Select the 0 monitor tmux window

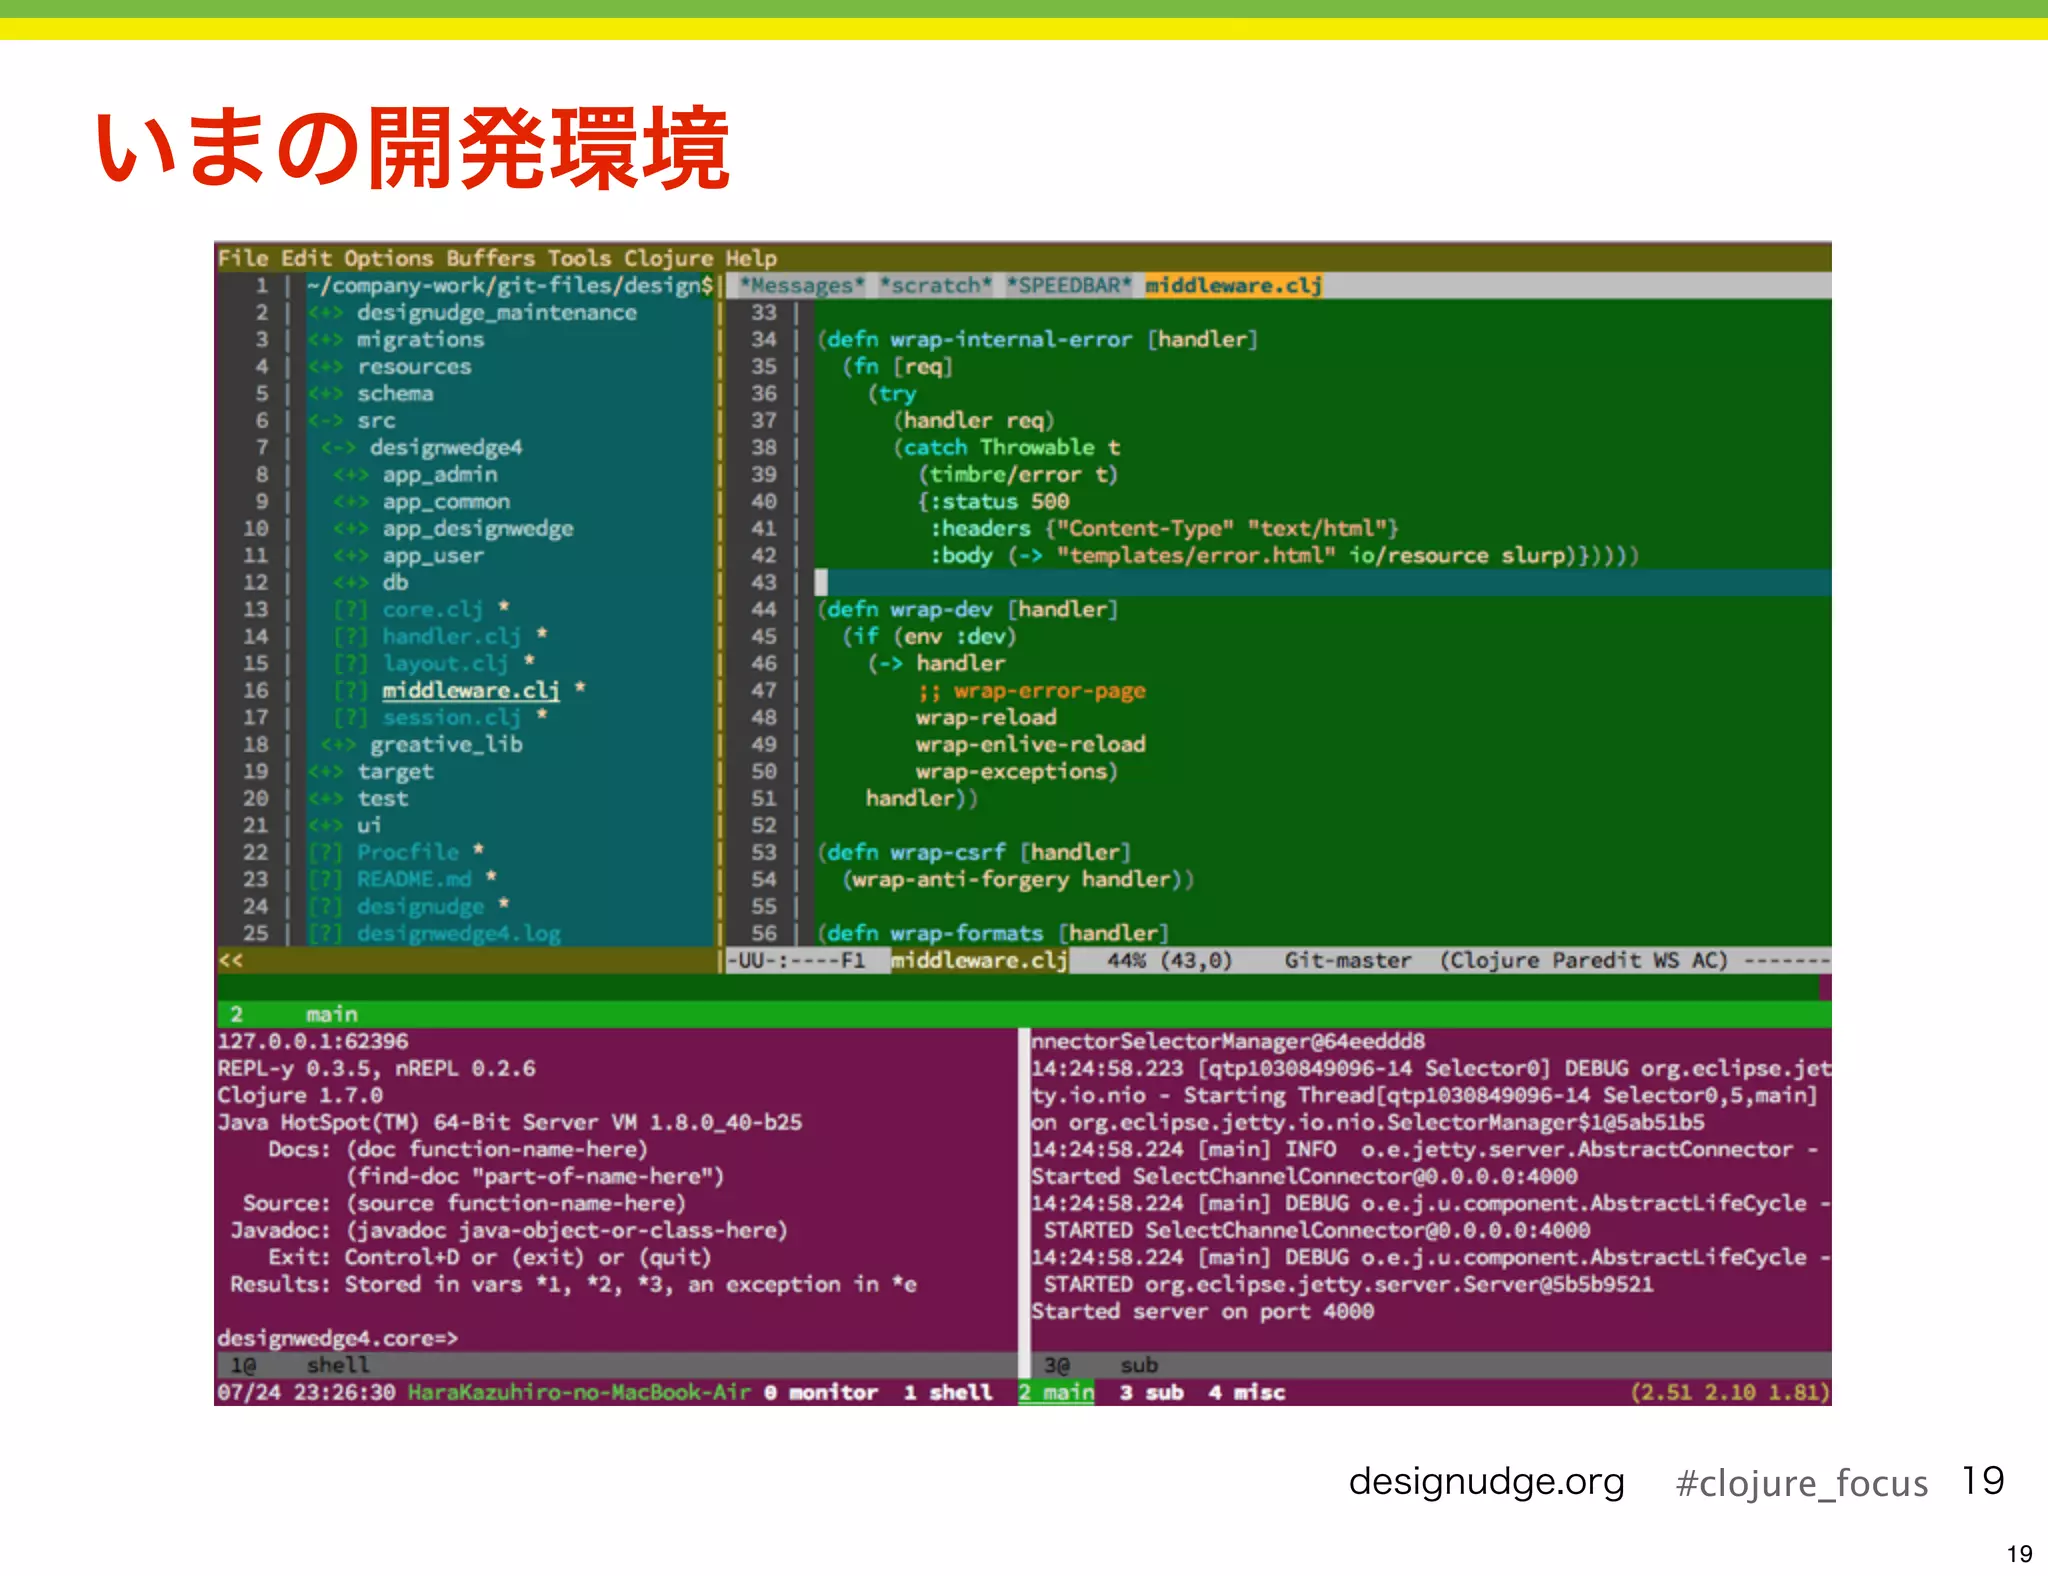coord(821,1392)
